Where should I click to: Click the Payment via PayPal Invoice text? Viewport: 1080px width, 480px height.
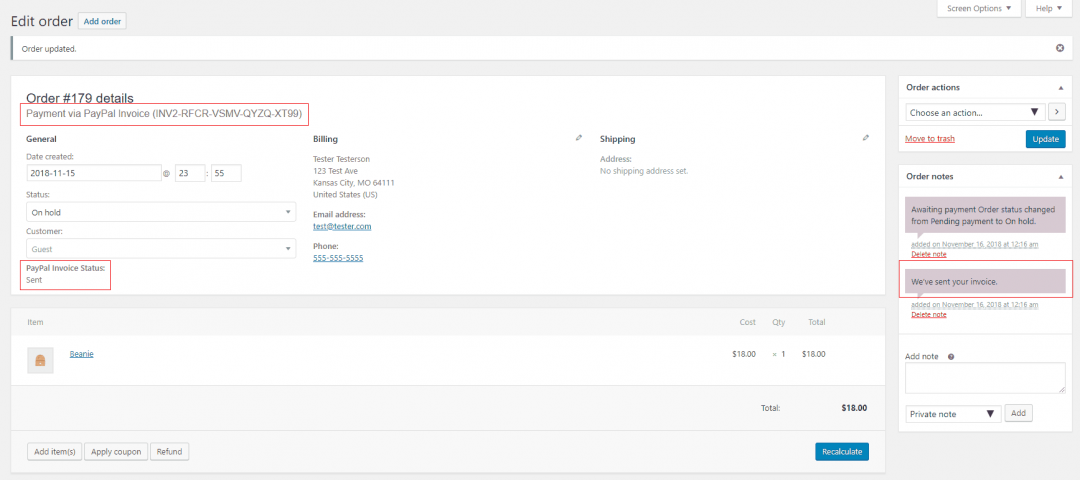tap(164, 114)
